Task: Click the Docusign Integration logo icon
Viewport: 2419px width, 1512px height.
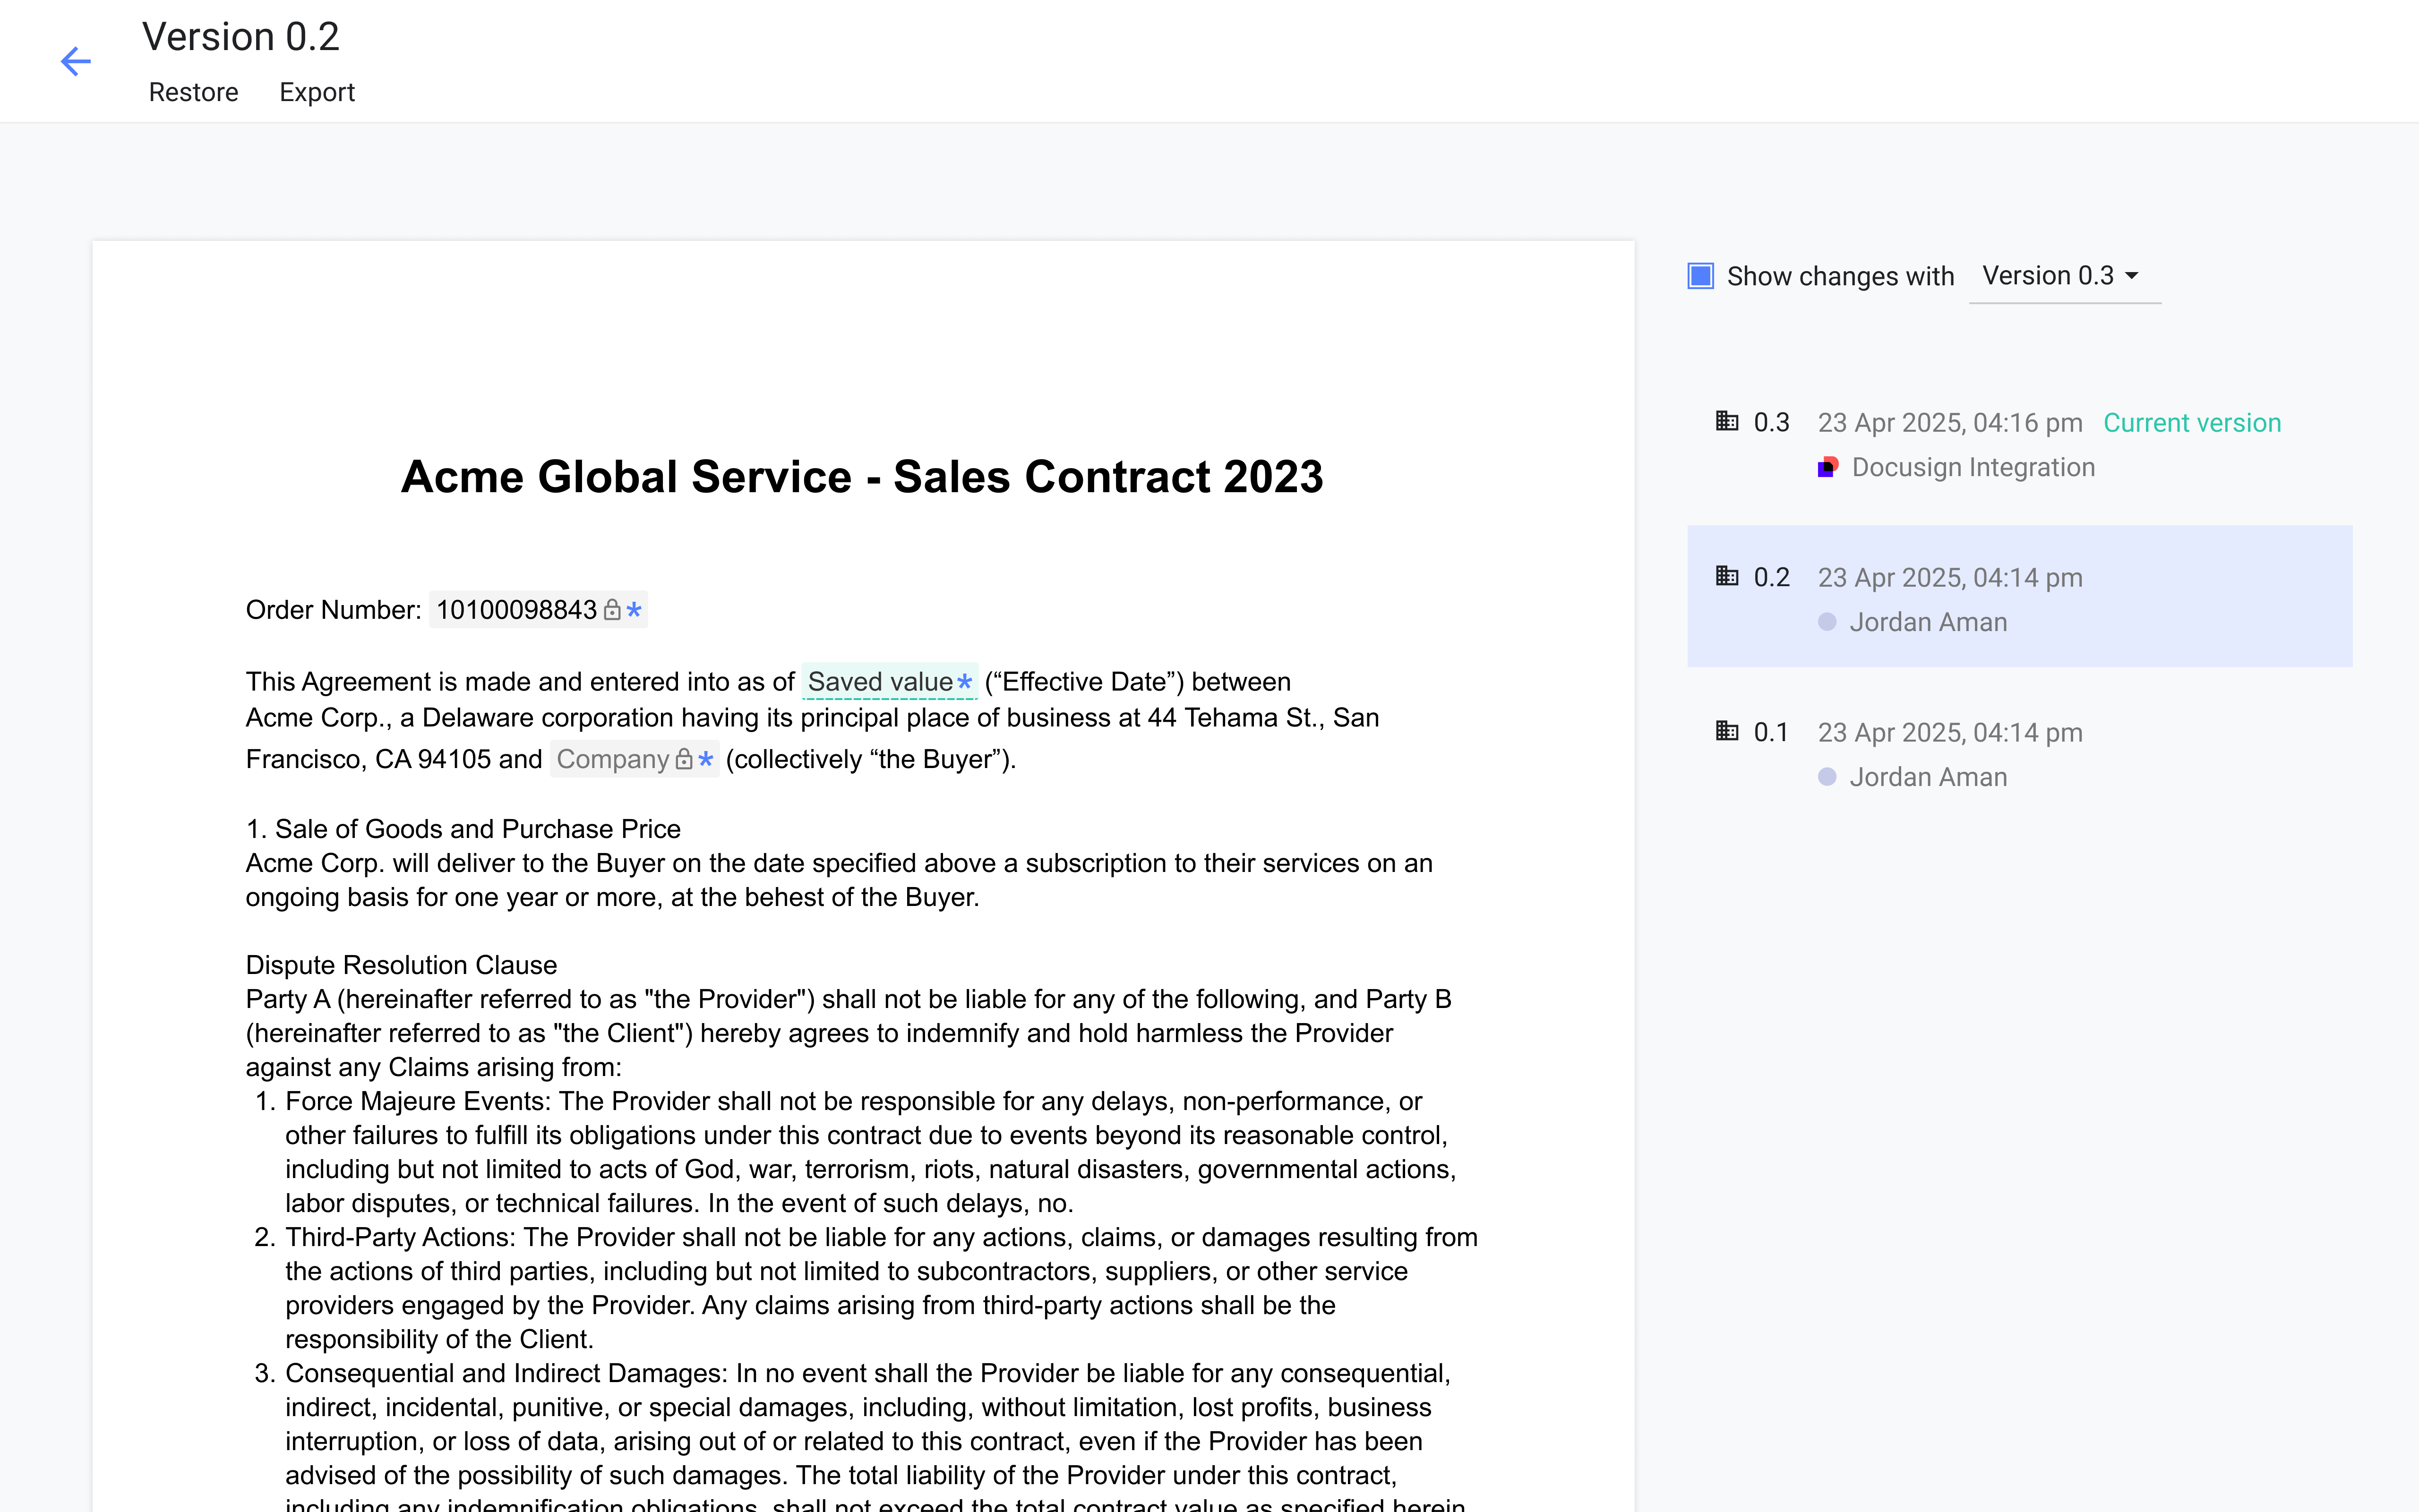Action: (1827, 467)
